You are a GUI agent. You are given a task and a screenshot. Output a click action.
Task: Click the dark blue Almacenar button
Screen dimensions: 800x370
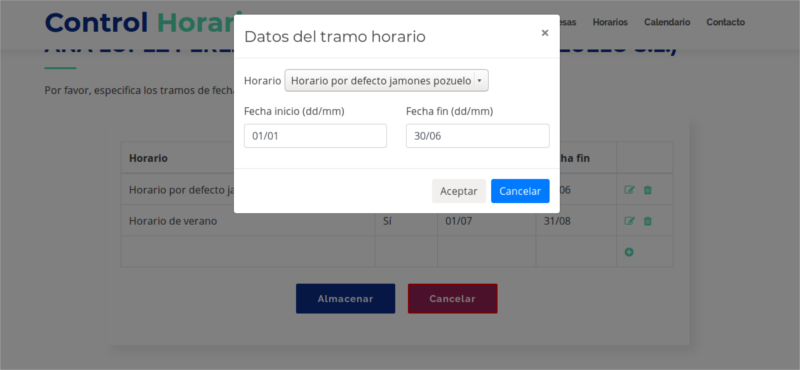[345, 299]
